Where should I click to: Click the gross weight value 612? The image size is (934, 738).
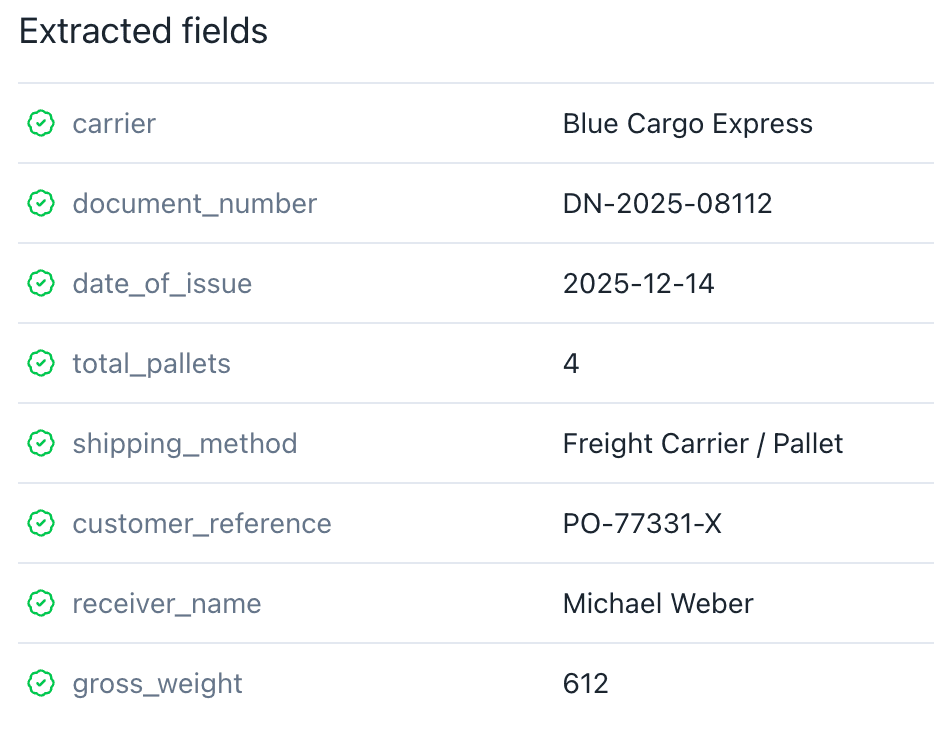pos(586,684)
